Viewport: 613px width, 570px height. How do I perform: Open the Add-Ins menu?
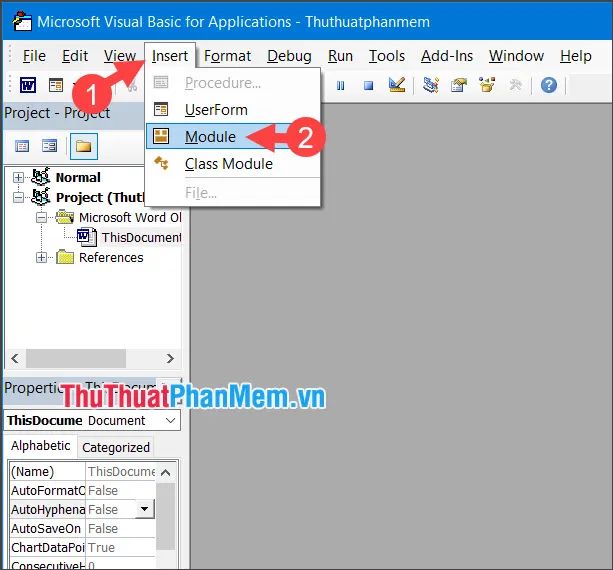pos(447,56)
